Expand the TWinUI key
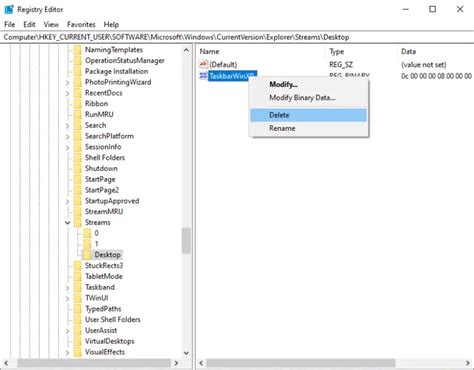Image resolution: width=474 pixels, height=370 pixels. 68,298
